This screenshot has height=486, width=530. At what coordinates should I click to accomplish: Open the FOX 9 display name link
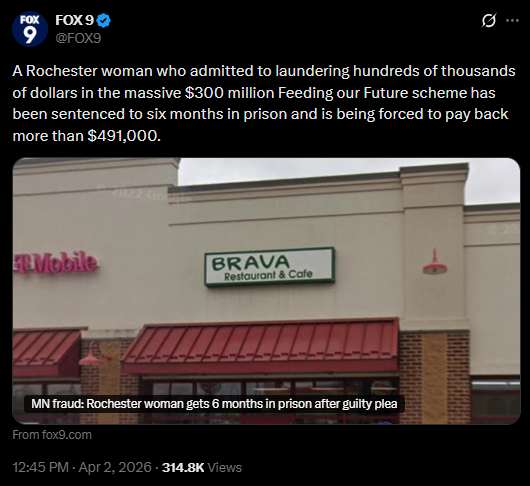pyautogui.click(x=74, y=20)
